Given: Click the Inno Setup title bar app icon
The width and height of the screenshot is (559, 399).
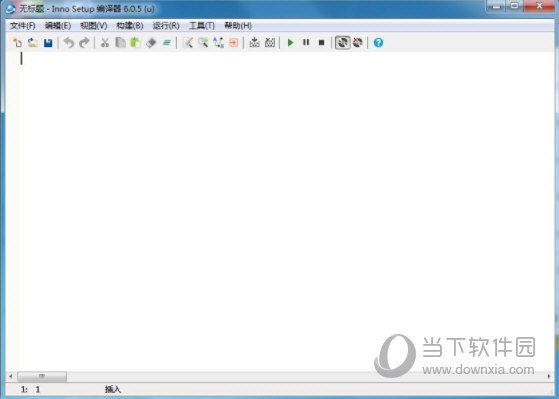Looking at the screenshot, I should (10, 9).
